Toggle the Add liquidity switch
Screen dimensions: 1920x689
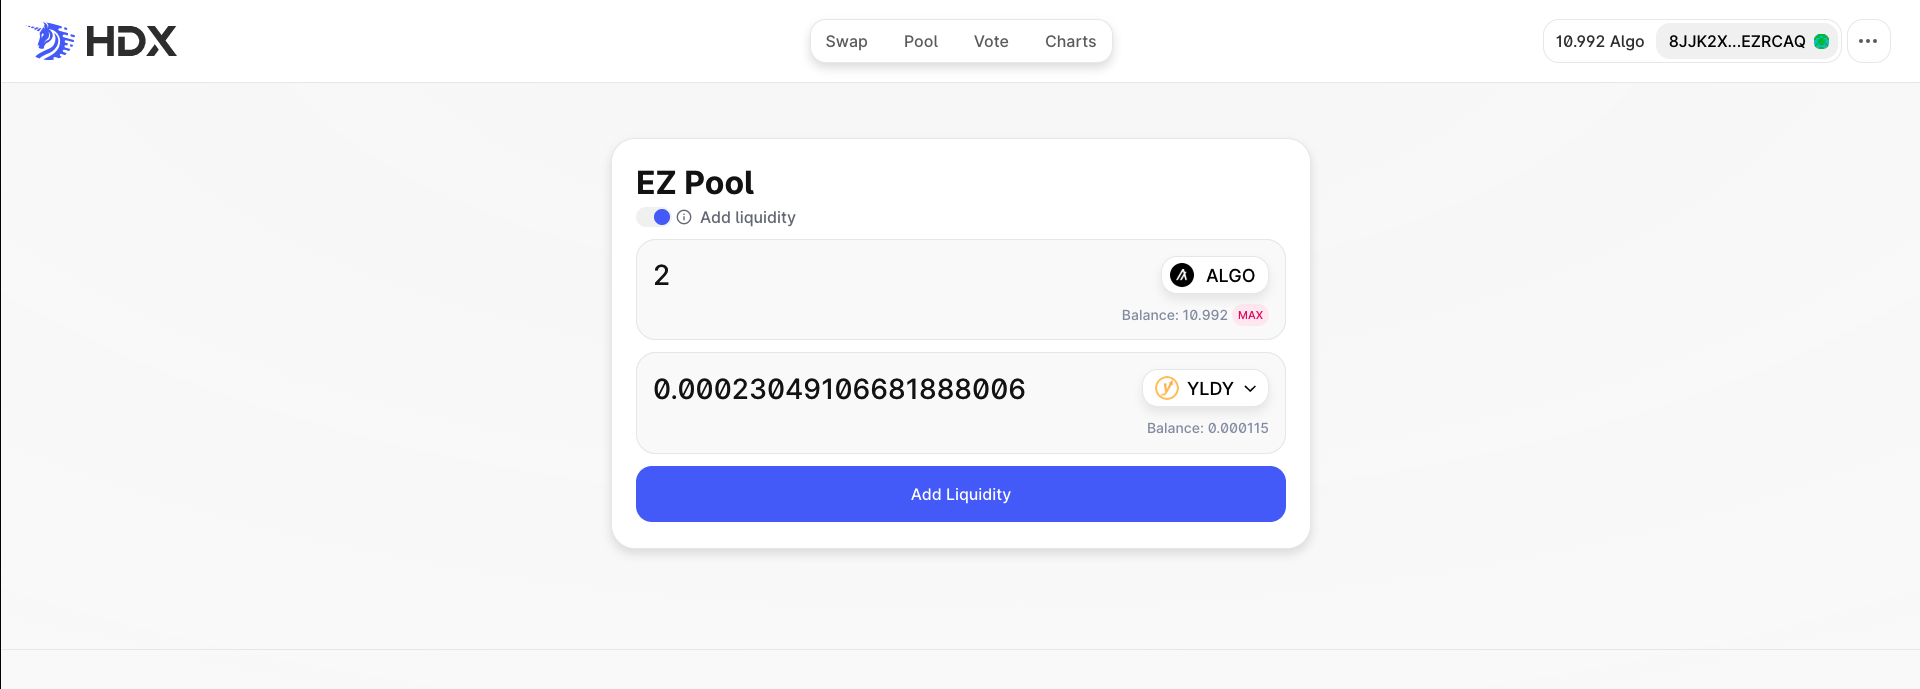click(654, 217)
